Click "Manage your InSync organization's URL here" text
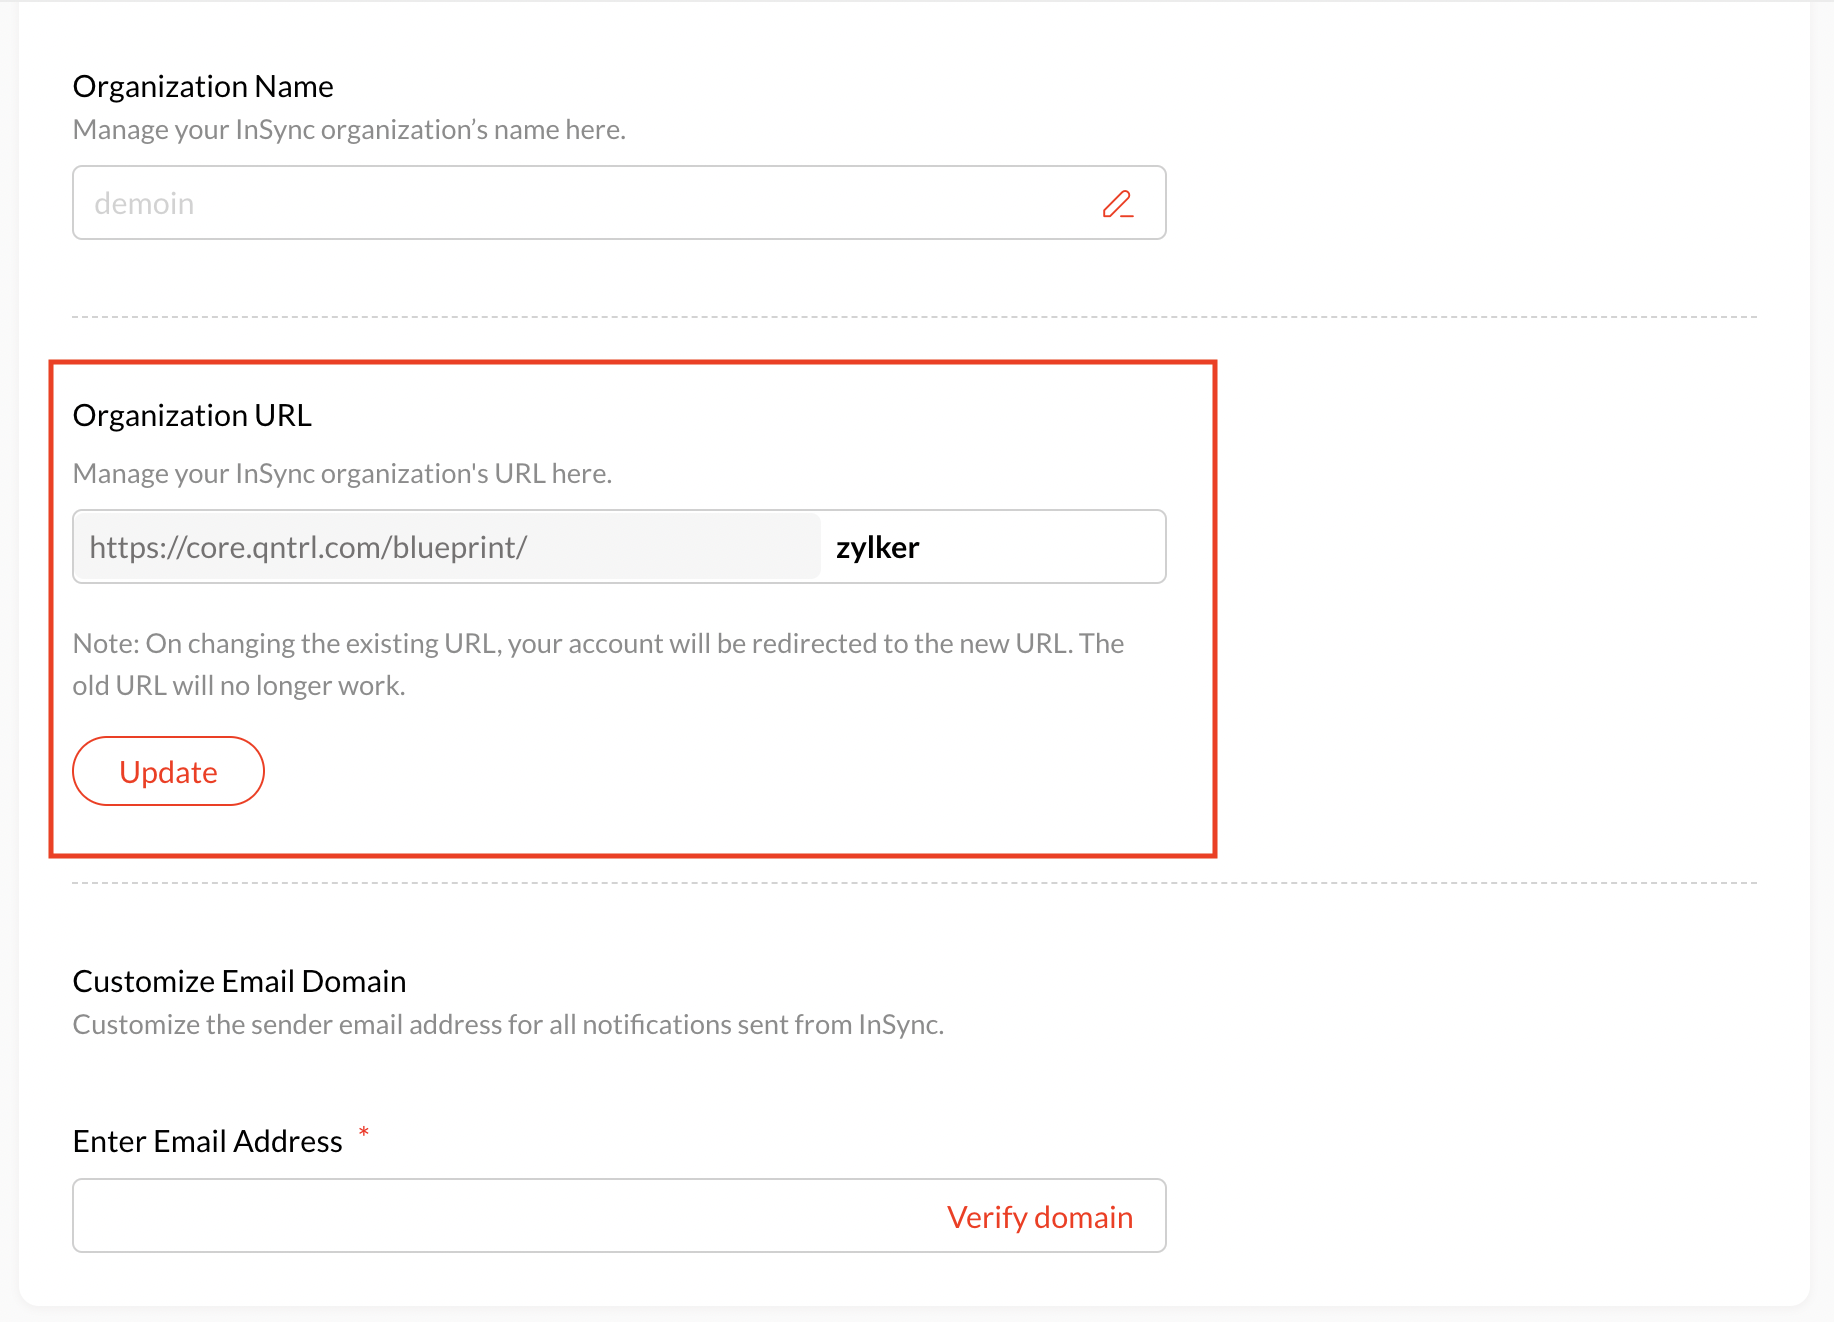 342,474
